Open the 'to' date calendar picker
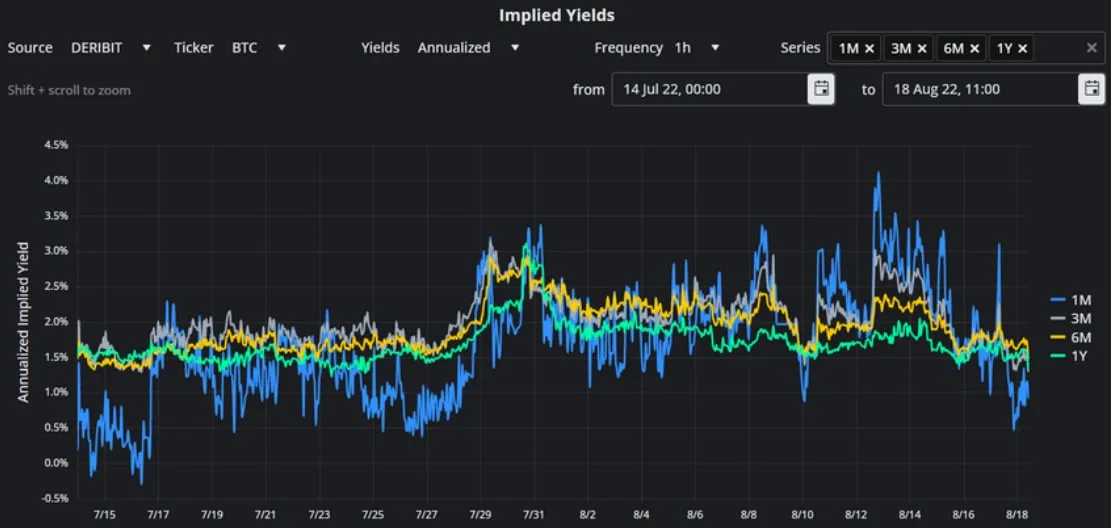This screenshot has width=1111, height=528. 1092,89
